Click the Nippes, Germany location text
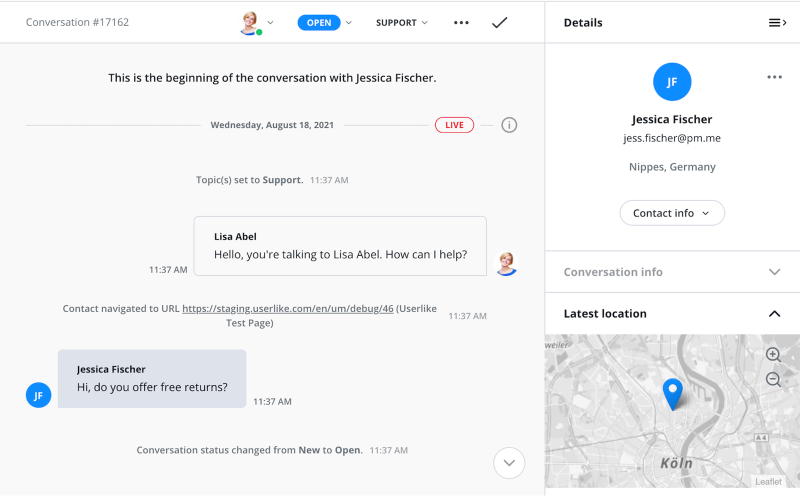This screenshot has width=800, height=496. pyautogui.click(x=672, y=167)
